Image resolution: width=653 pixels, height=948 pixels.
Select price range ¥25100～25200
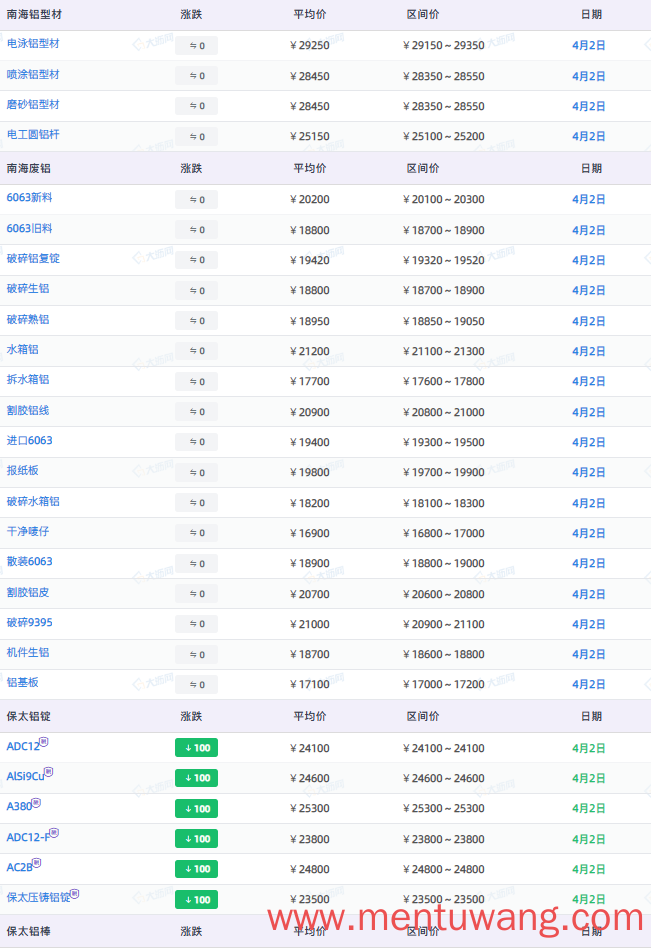[x=444, y=137]
